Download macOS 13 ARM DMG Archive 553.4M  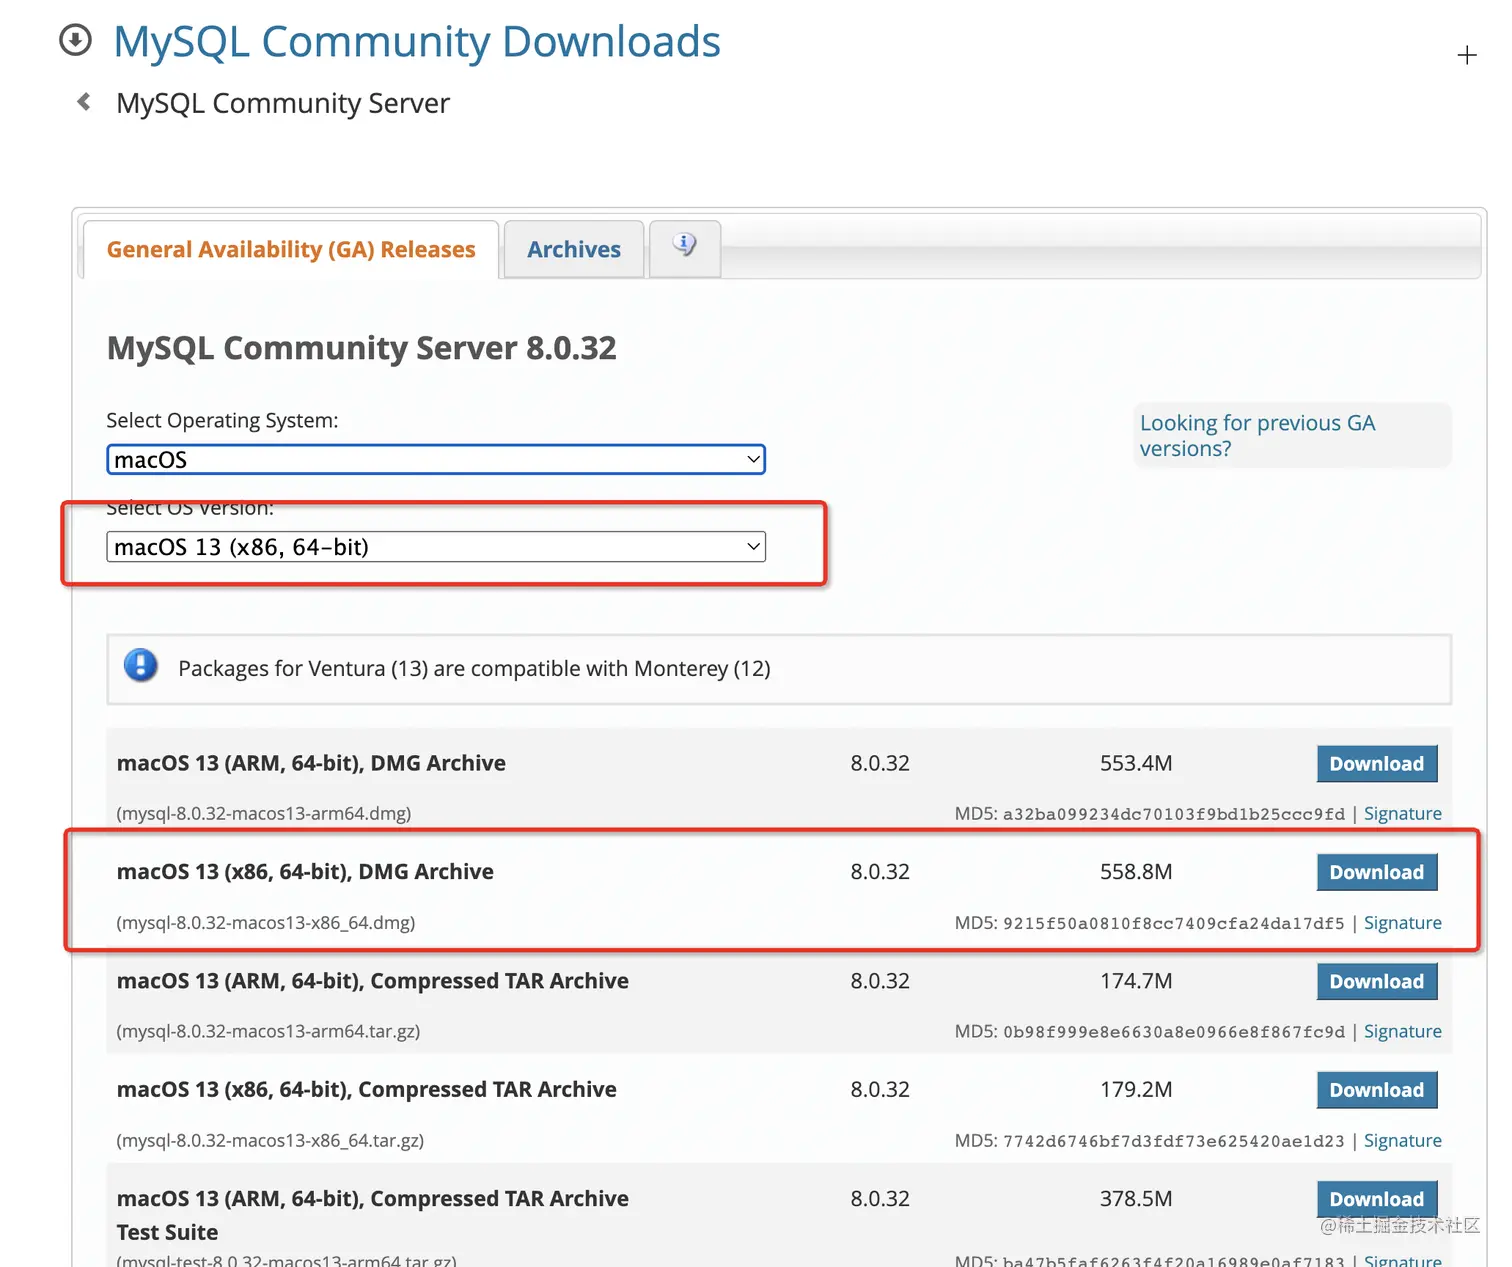tap(1377, 764)
